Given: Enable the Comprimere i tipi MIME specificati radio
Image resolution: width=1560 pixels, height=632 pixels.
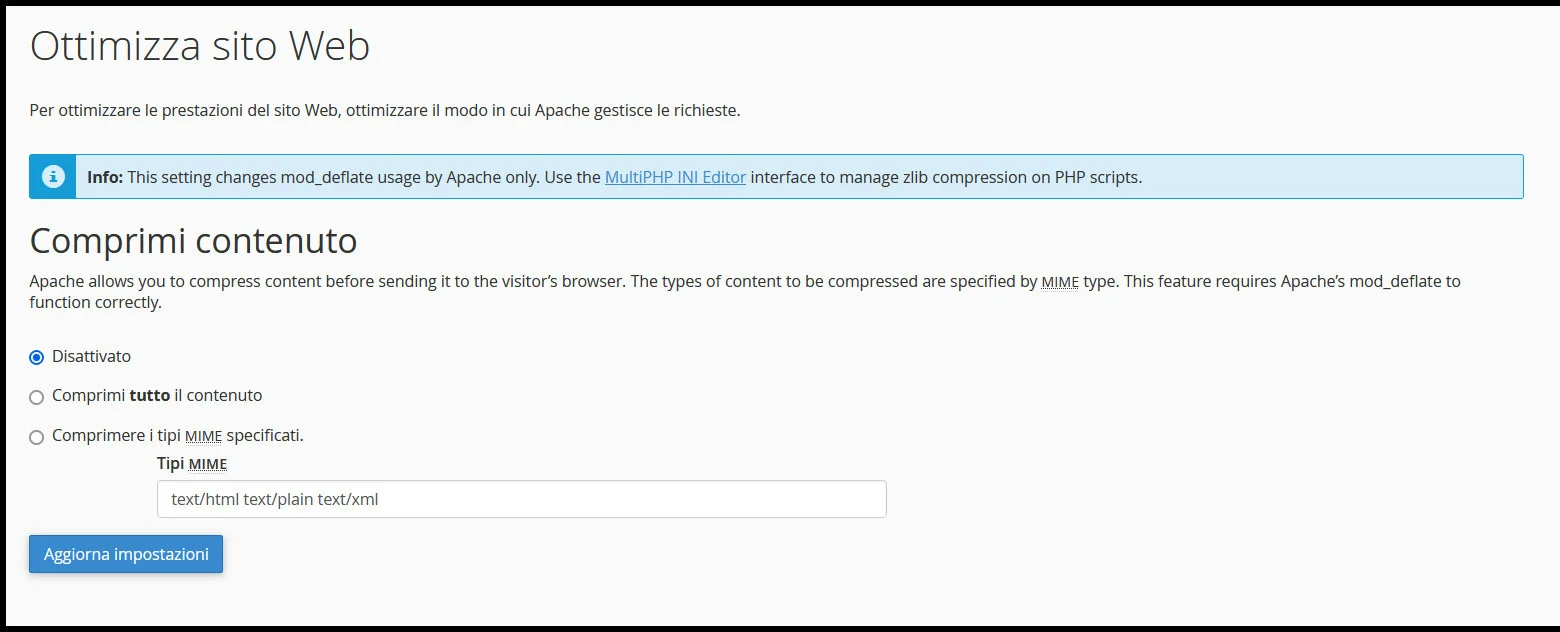Looking at the screenshot, I should pyautogui.click(x=37, y=437).
